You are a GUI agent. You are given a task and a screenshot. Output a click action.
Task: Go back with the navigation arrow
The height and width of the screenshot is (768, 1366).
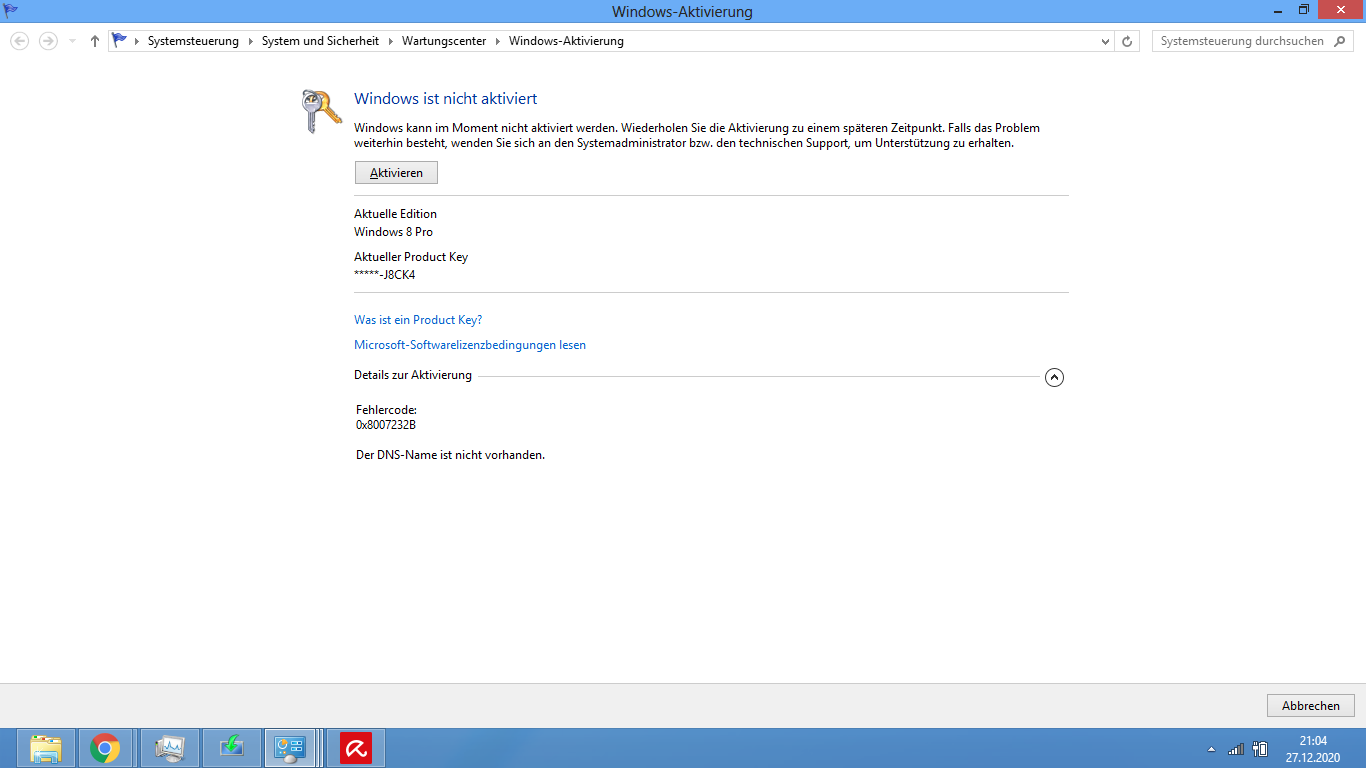(19, 41)
